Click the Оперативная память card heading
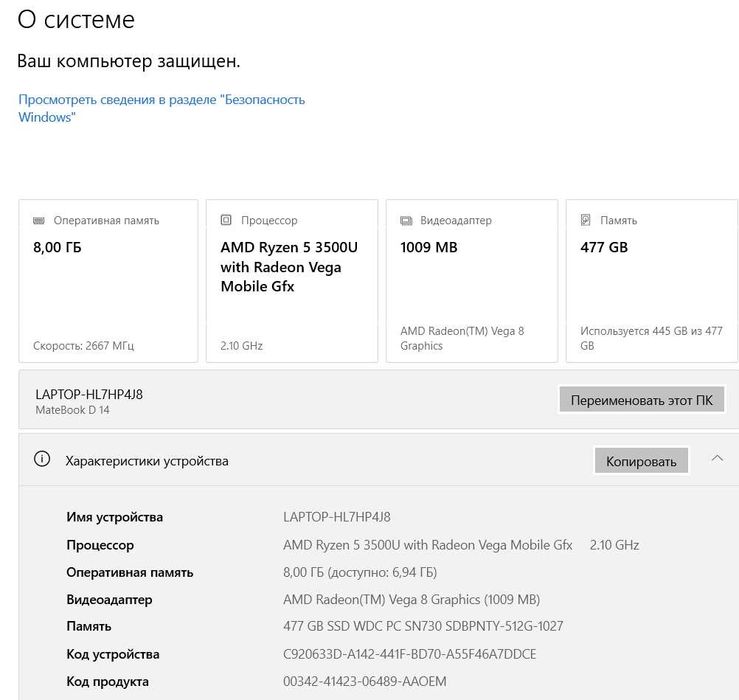739x700 pixels. [x=106, y=220]
